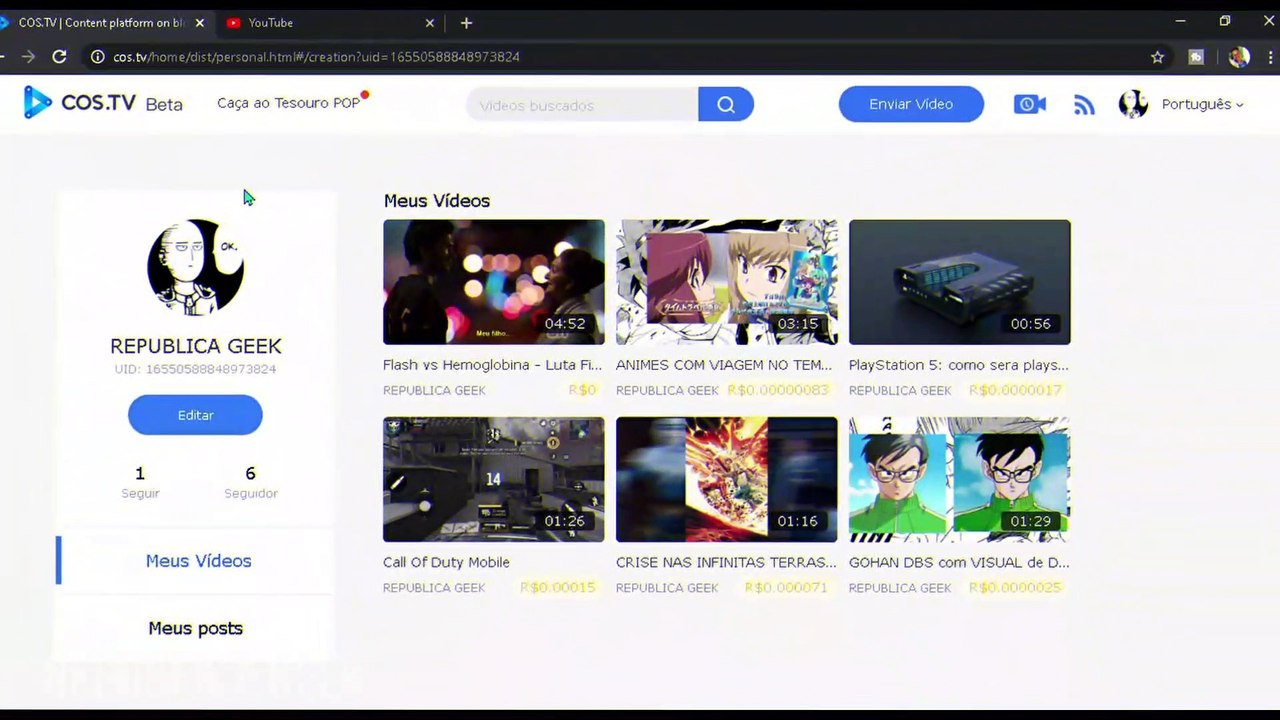Click the Meus Vídeos section heading
Screen dimensions: 1280x720
point(437,201)
